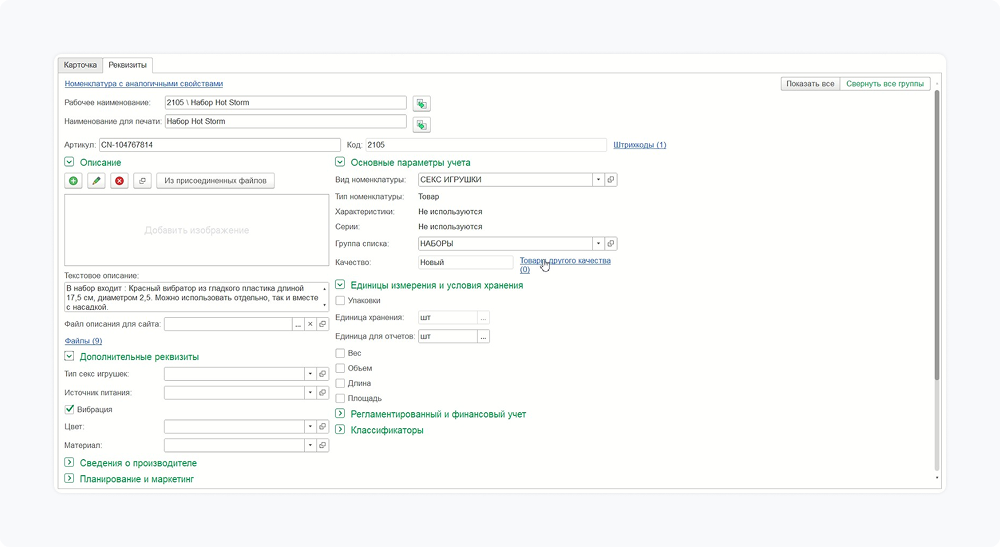This screenshot has width=1000, height=547.
Task: Open Цвет dropdown
Action: (x=310, y=427)
